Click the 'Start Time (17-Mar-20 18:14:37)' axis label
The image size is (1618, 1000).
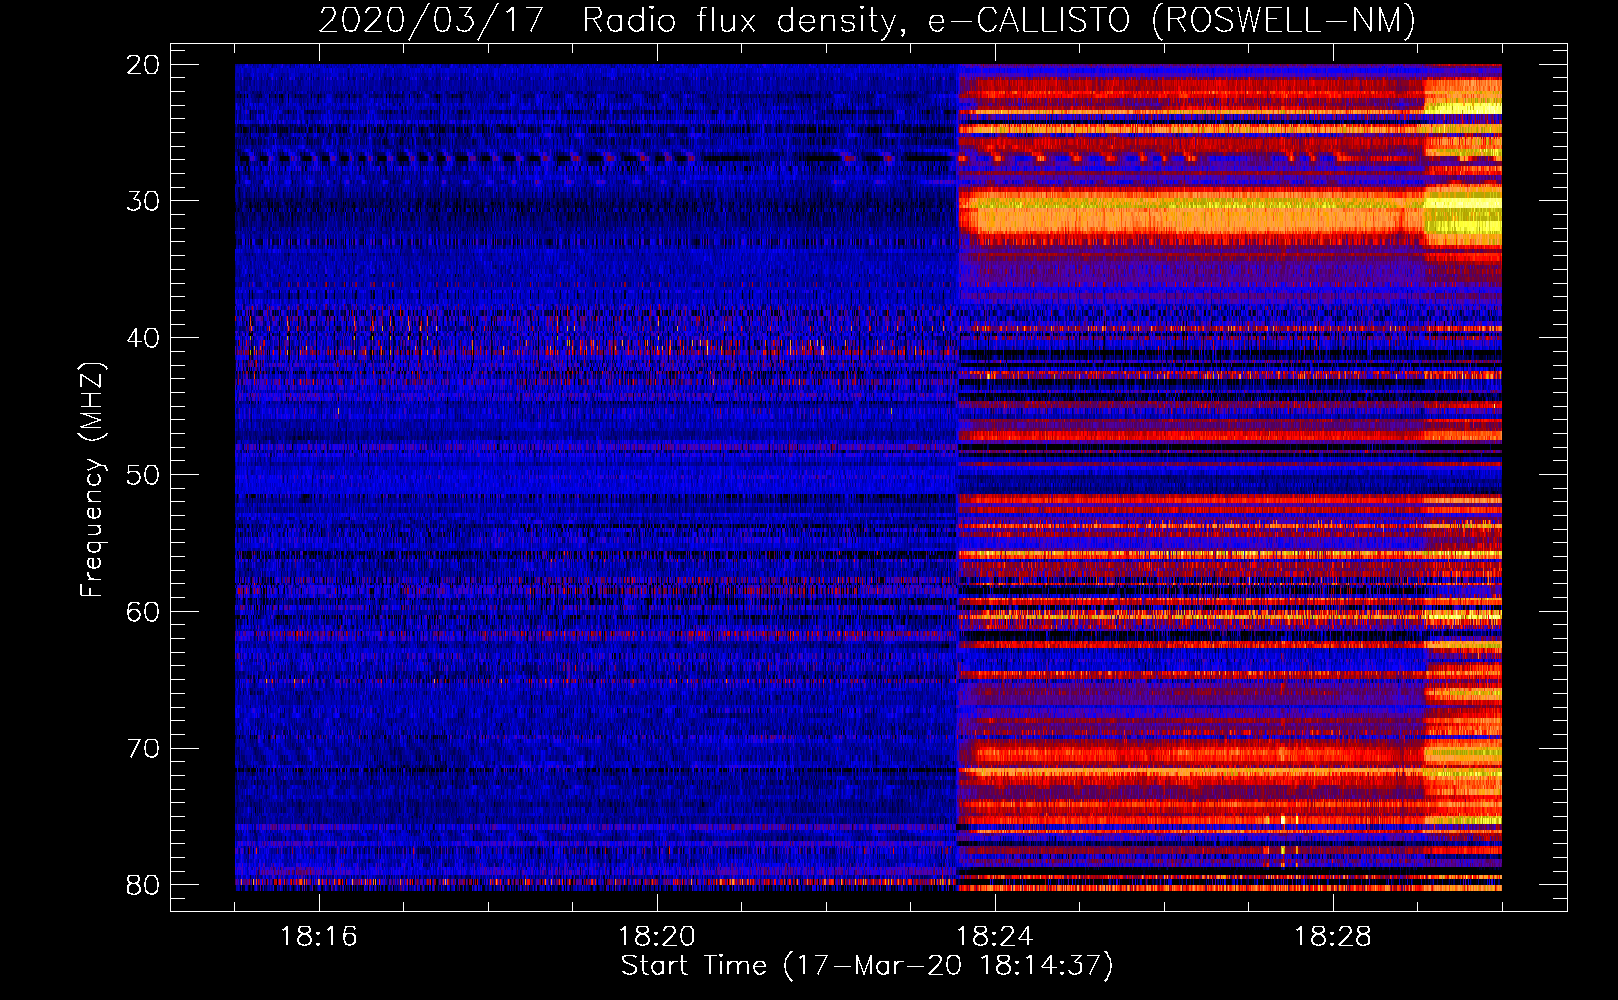click(867, 966)
